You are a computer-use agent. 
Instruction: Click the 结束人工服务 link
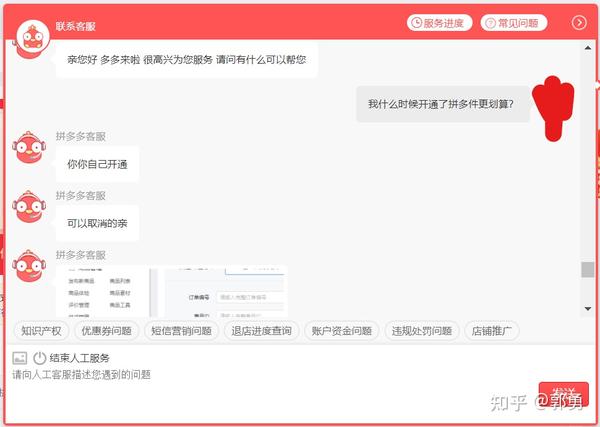[x=80, y=358]
